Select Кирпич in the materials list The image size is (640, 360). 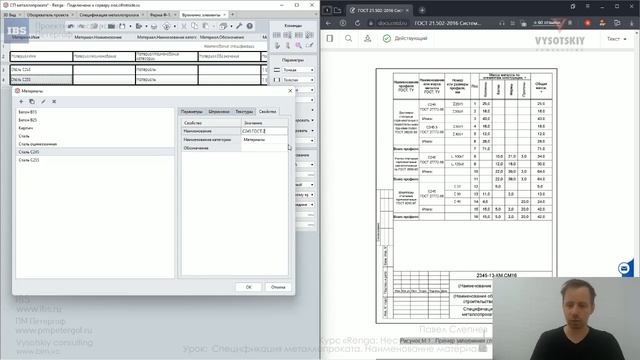[x=95, y=128]
